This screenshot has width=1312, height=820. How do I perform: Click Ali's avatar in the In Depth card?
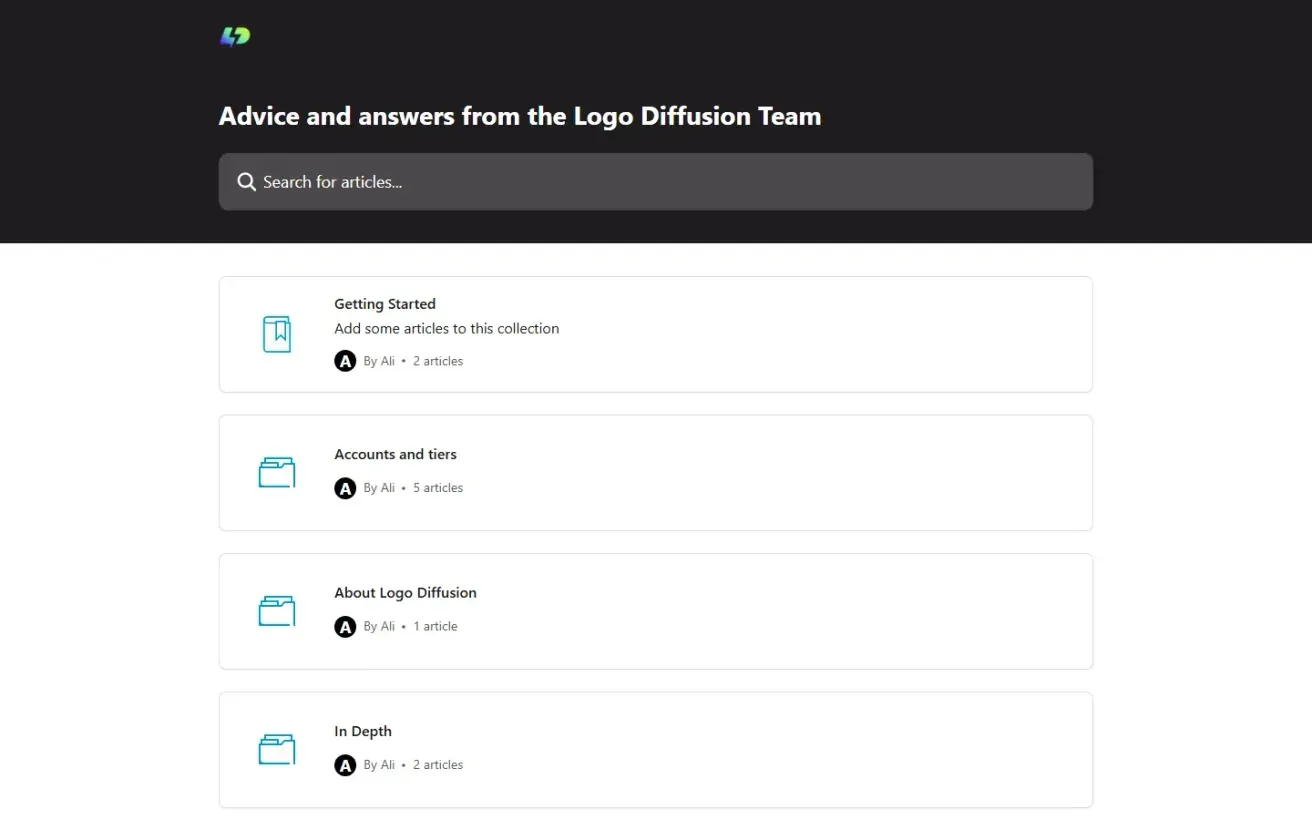tap(345, 765)
